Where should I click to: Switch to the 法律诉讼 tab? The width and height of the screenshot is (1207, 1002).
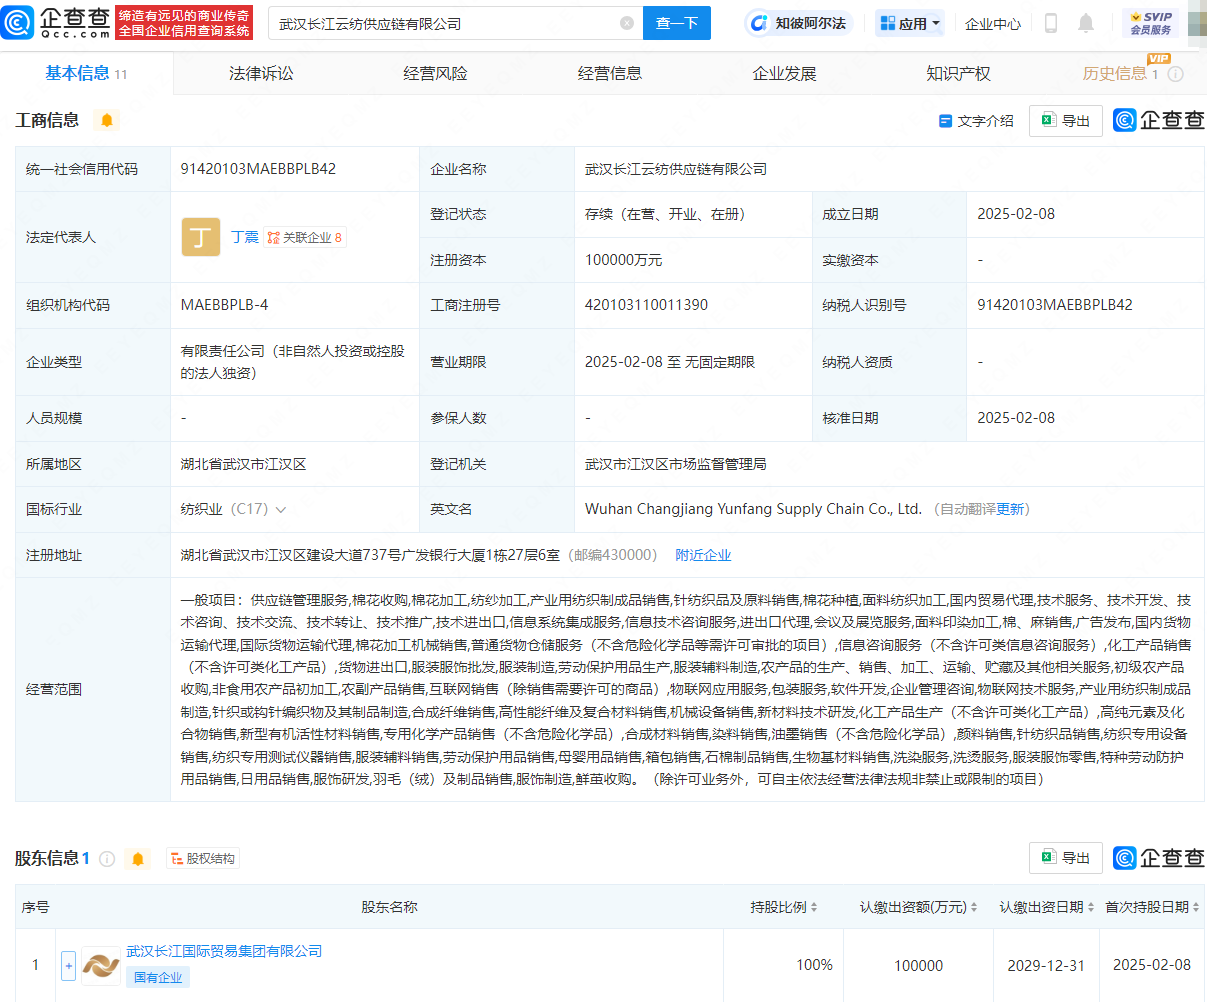262,72
